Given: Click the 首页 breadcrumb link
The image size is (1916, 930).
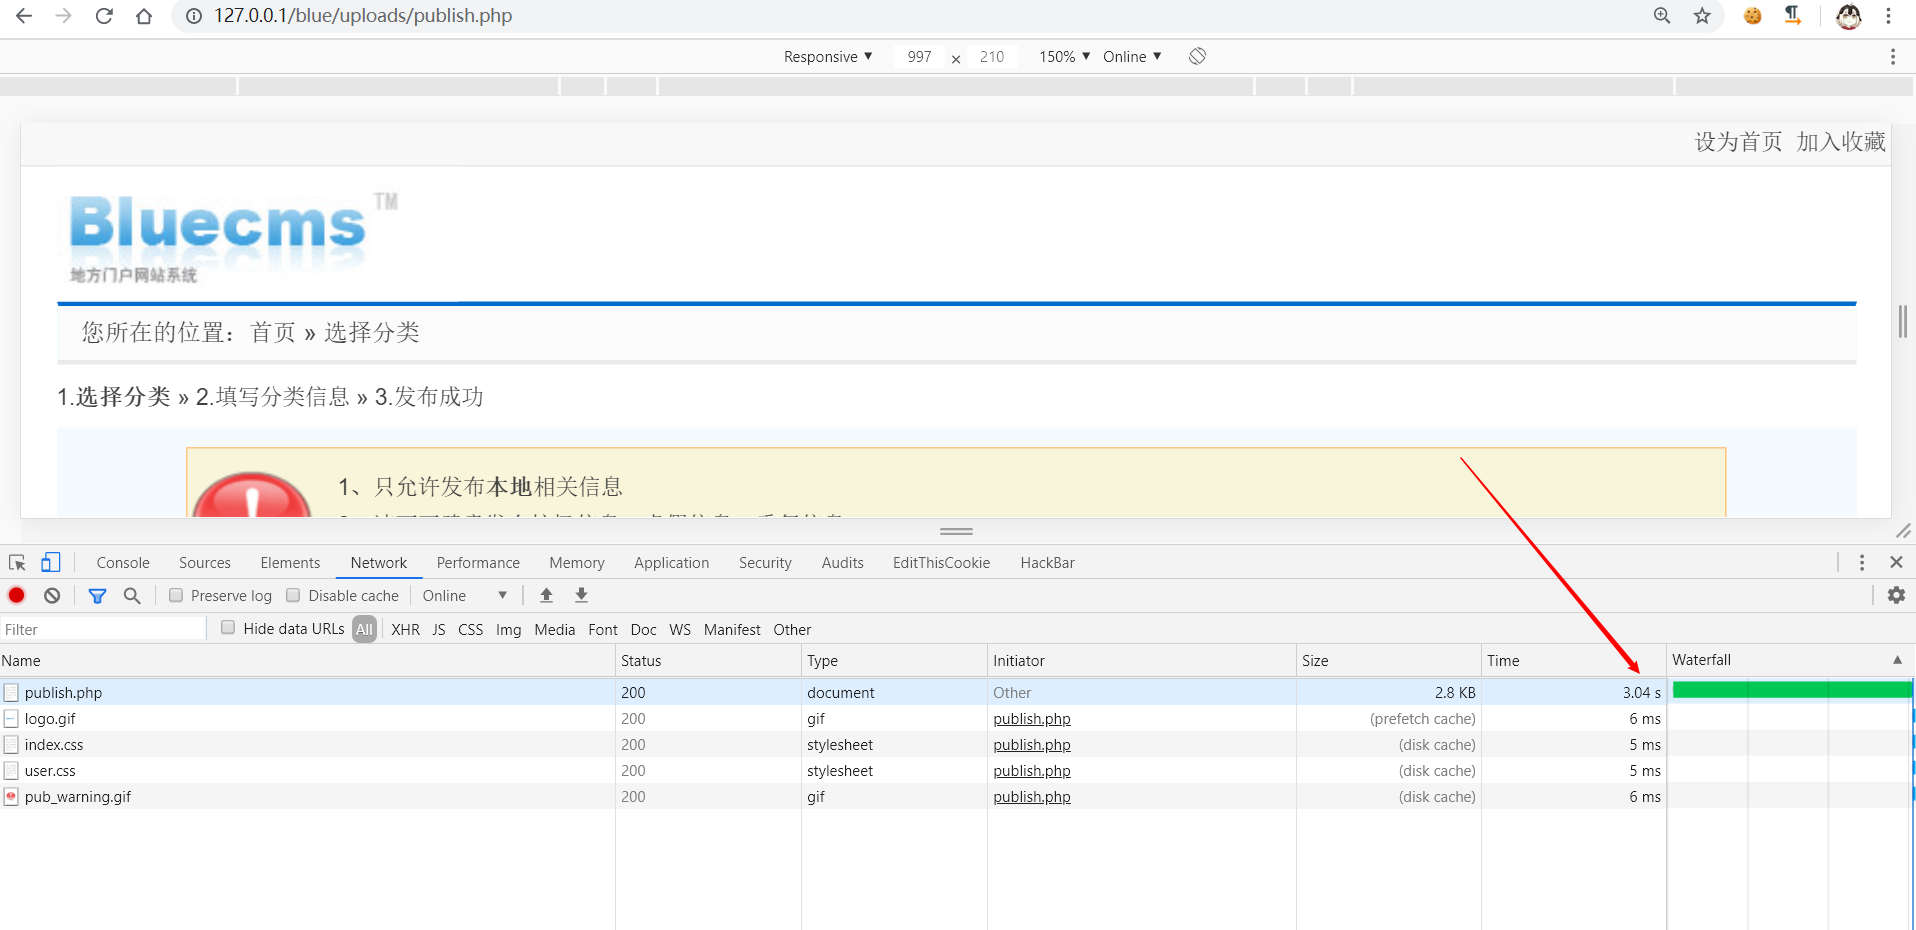Looking at the screenshot, I should [273, 332].
